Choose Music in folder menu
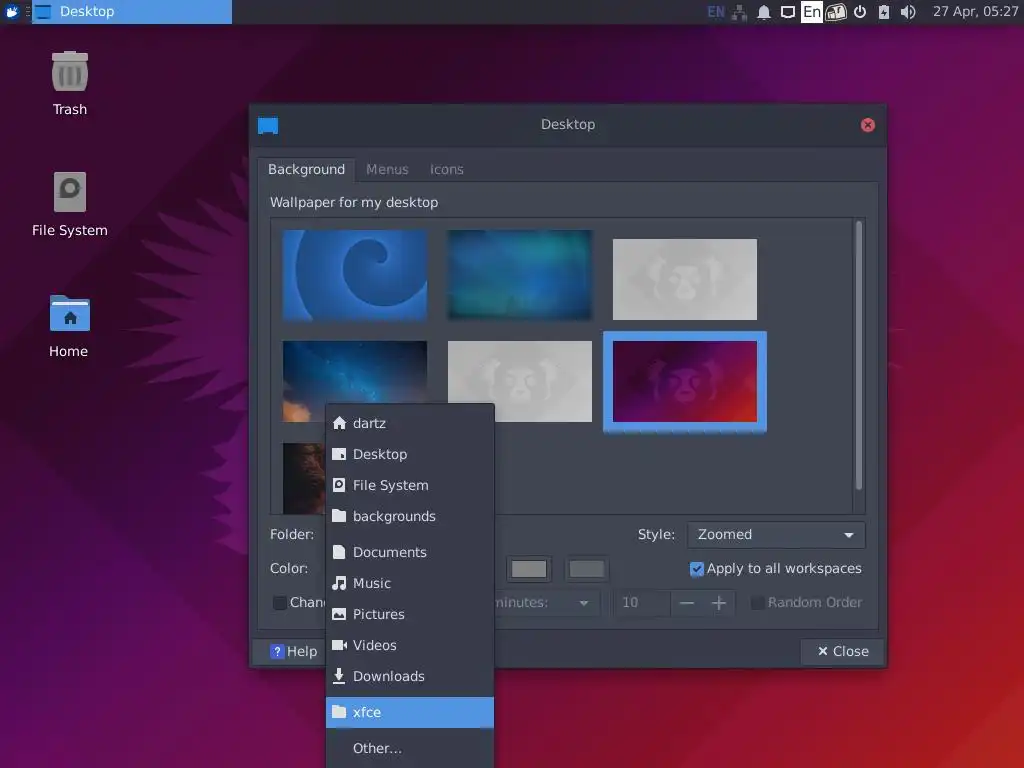The image size is (1024, 768). pyautogui.click(x=410, y=583)
